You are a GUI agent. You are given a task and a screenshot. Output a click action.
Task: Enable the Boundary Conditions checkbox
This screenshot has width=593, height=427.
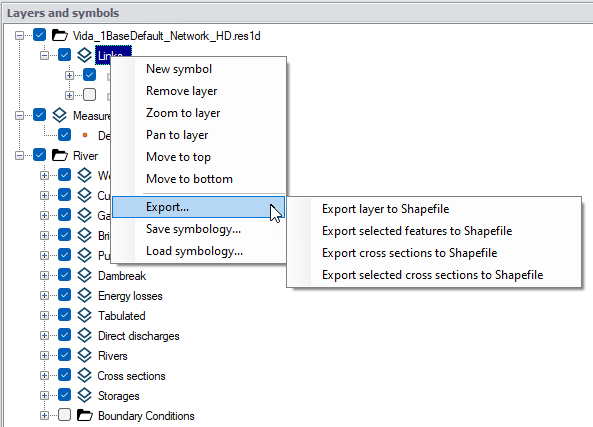(x=64, y=415)
